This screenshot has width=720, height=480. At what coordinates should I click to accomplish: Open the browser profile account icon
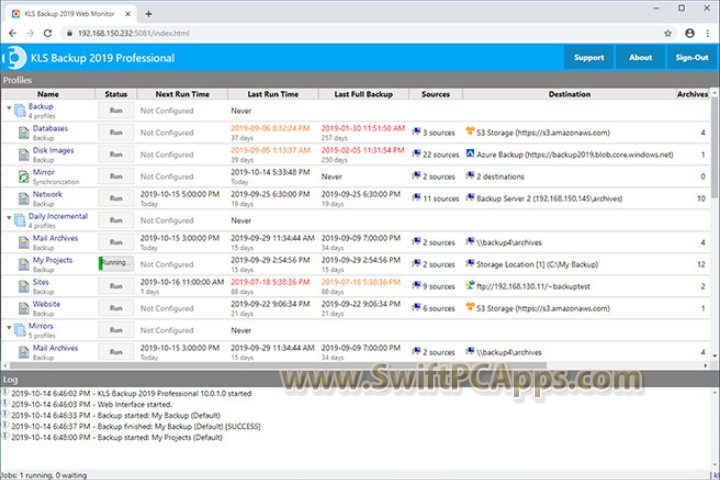coord(690,33)
